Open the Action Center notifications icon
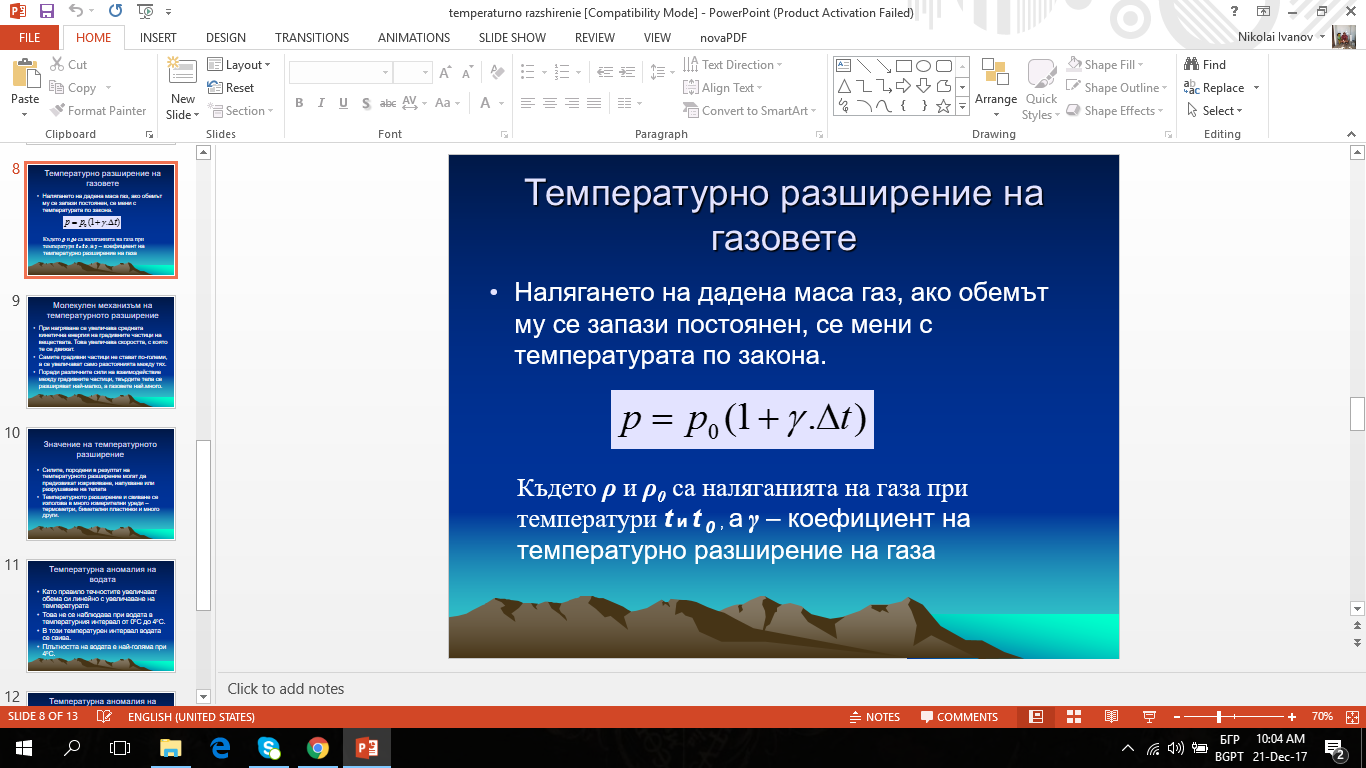This screenshot has width=1366, height=768. [1334, 747]
